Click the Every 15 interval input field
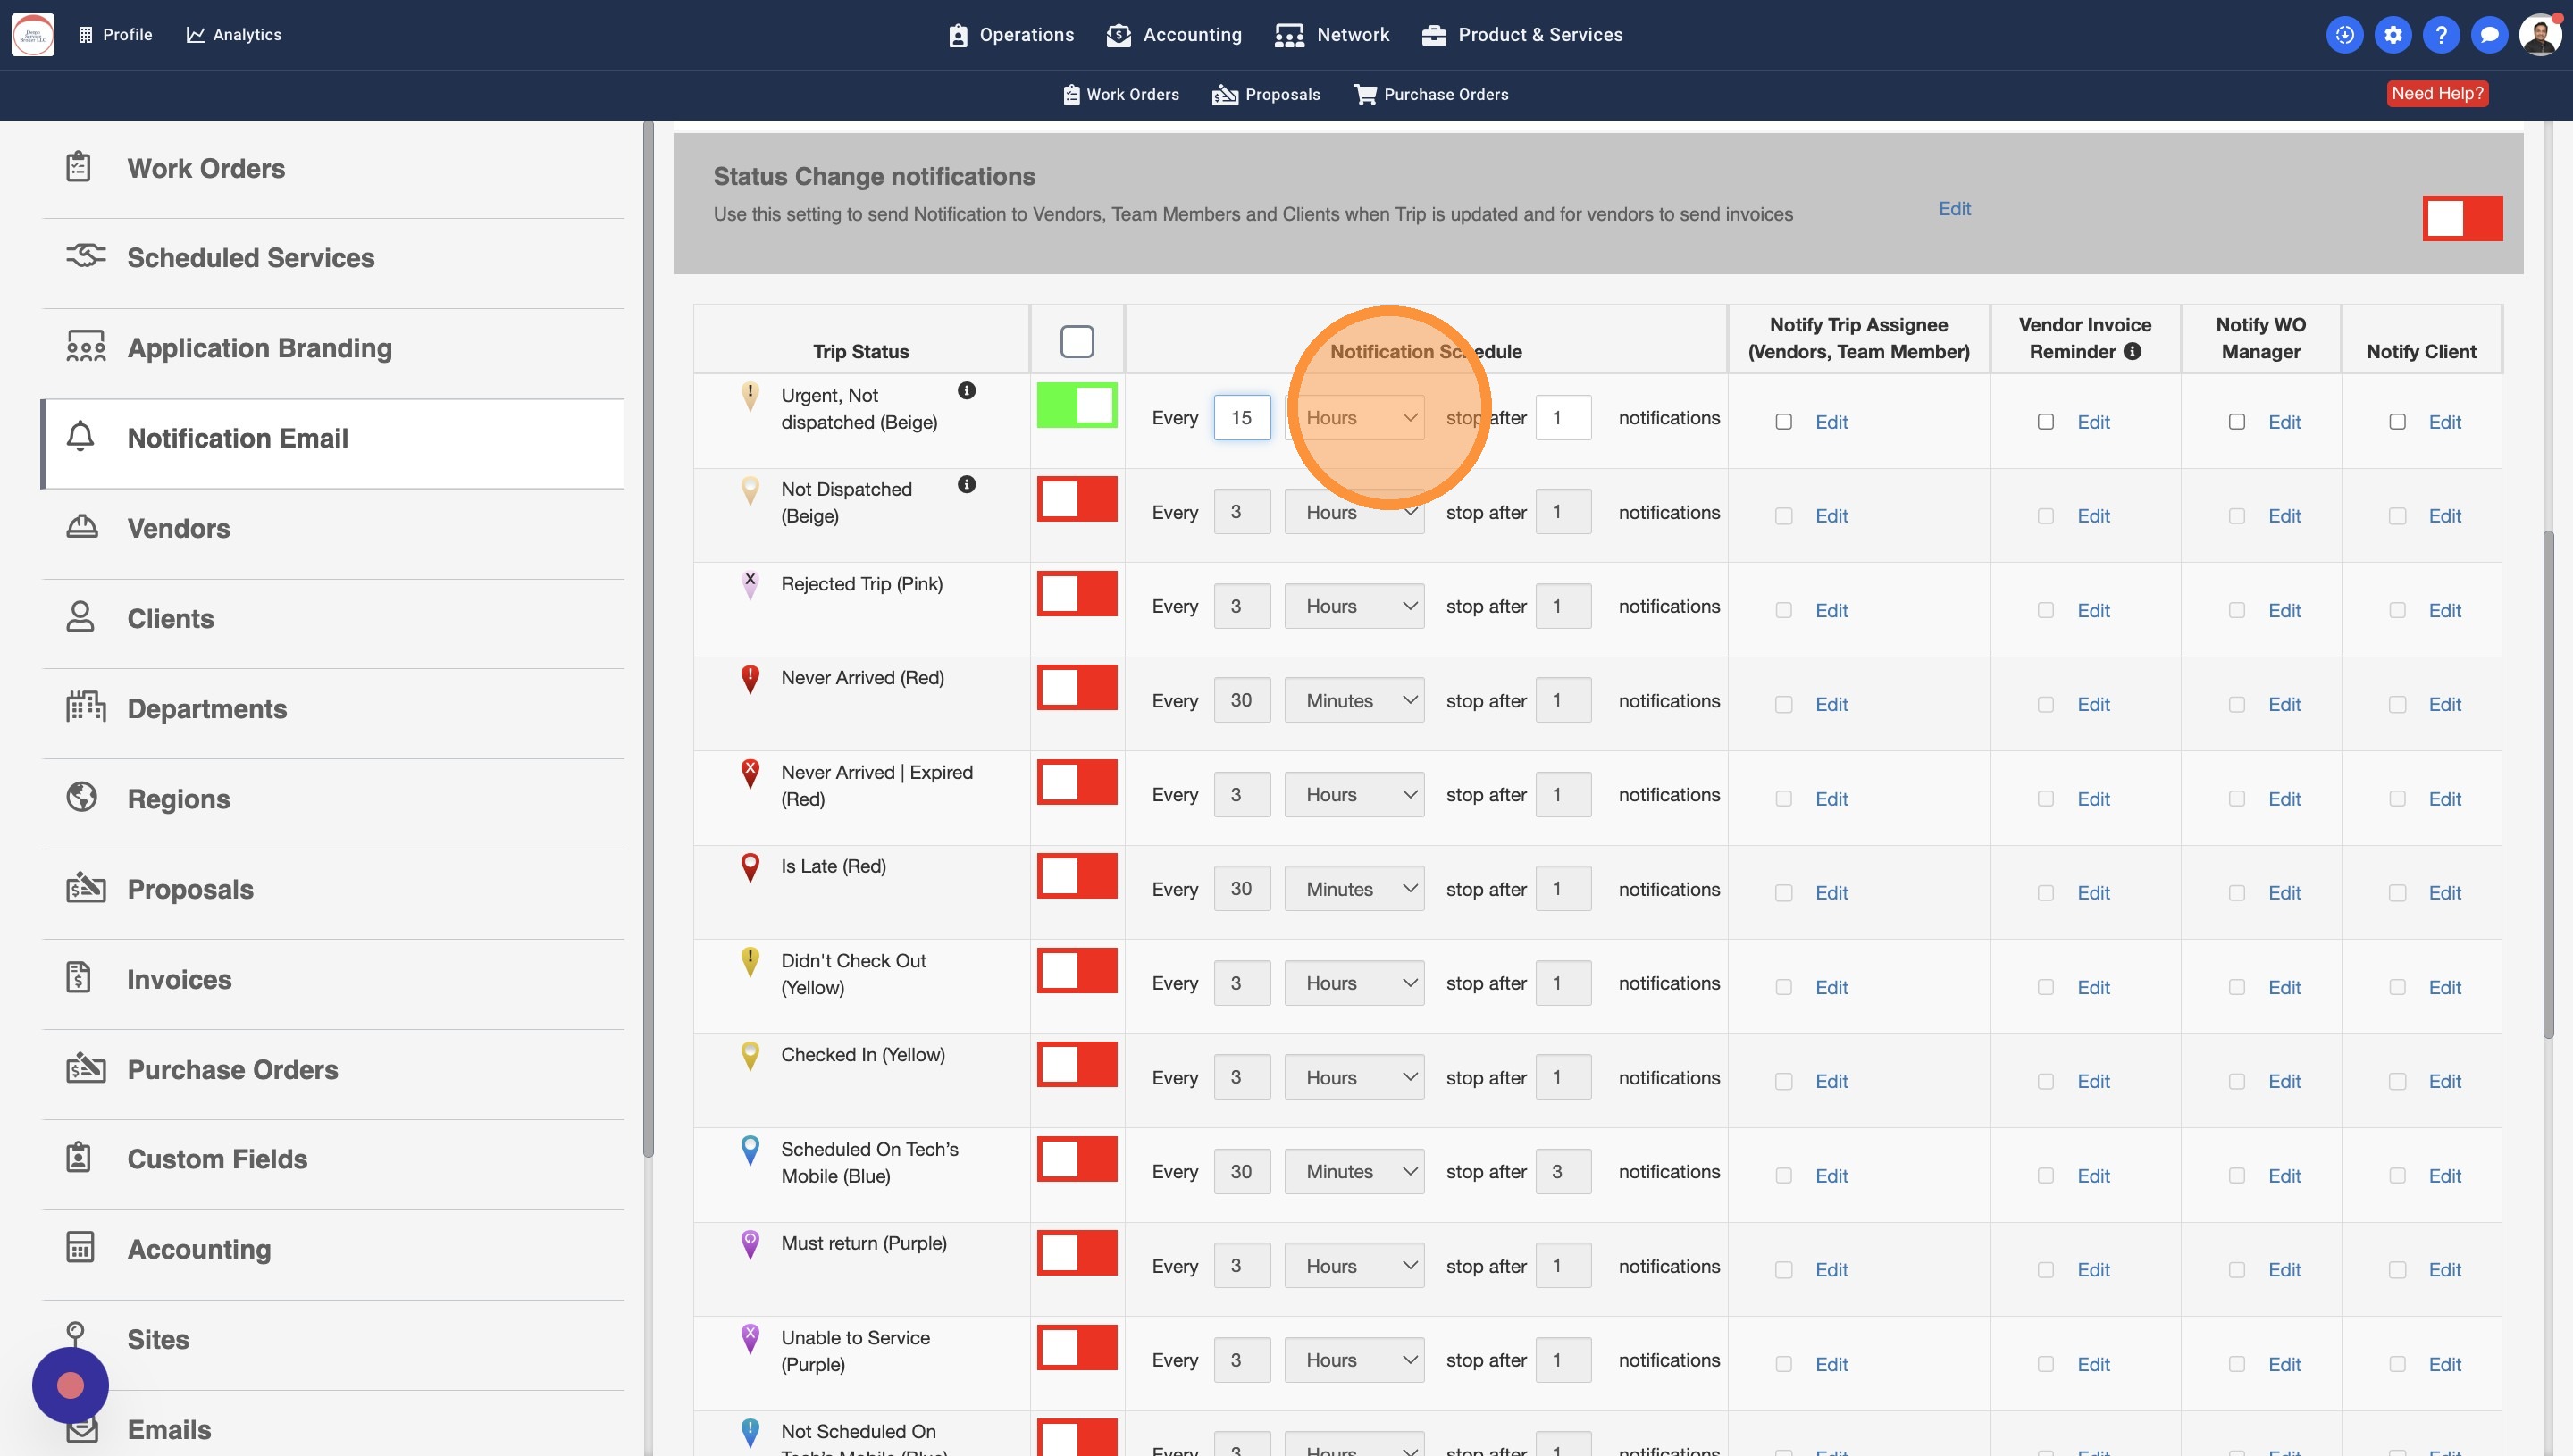The image size is (2573, 1456). tap(1241, 418)
